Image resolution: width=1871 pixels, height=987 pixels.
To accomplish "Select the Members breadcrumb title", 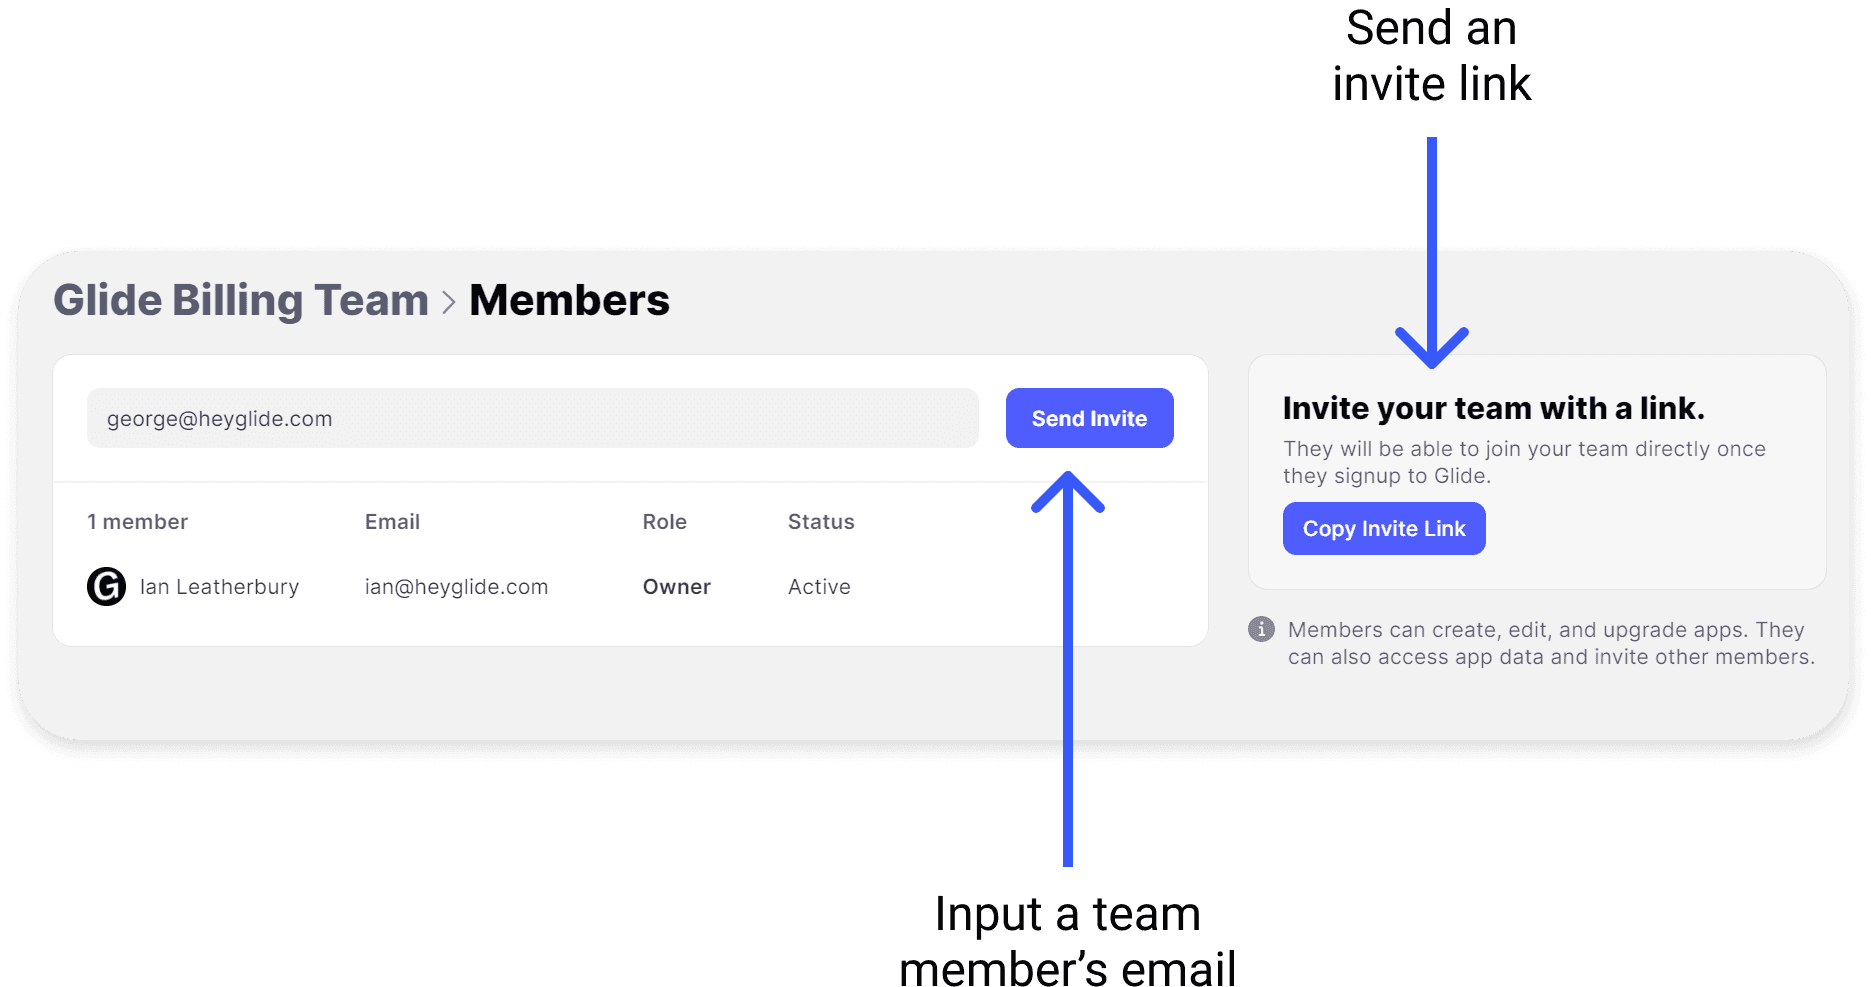I will pos(569,300).
